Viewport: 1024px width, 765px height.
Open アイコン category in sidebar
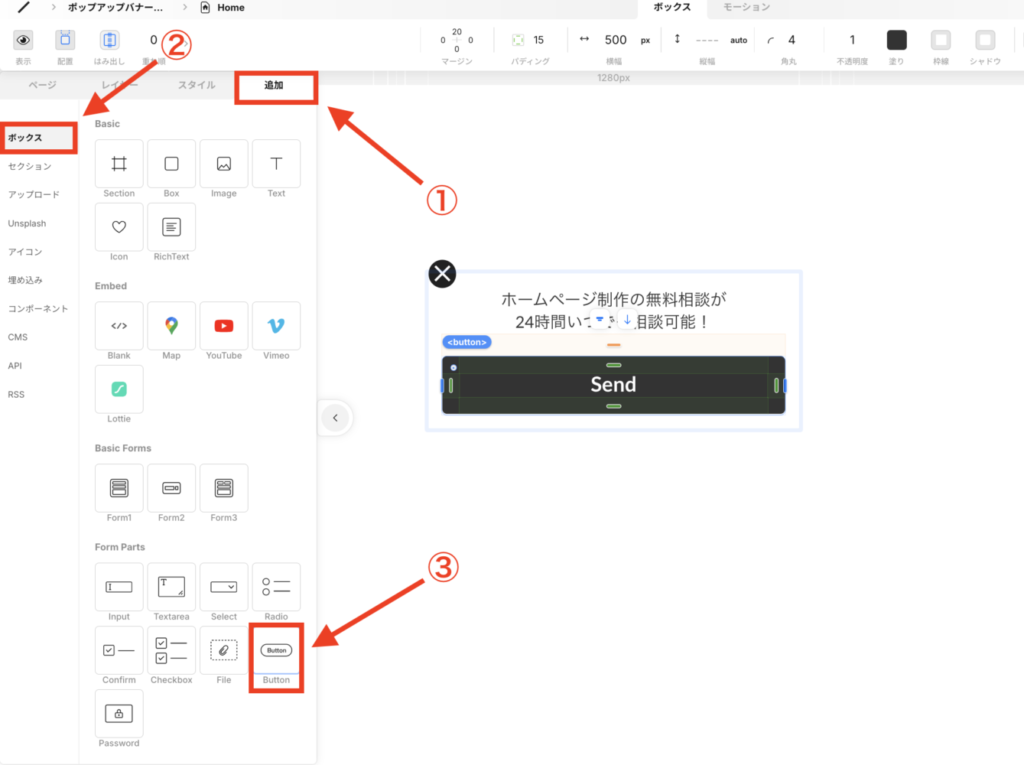point(25,252)
